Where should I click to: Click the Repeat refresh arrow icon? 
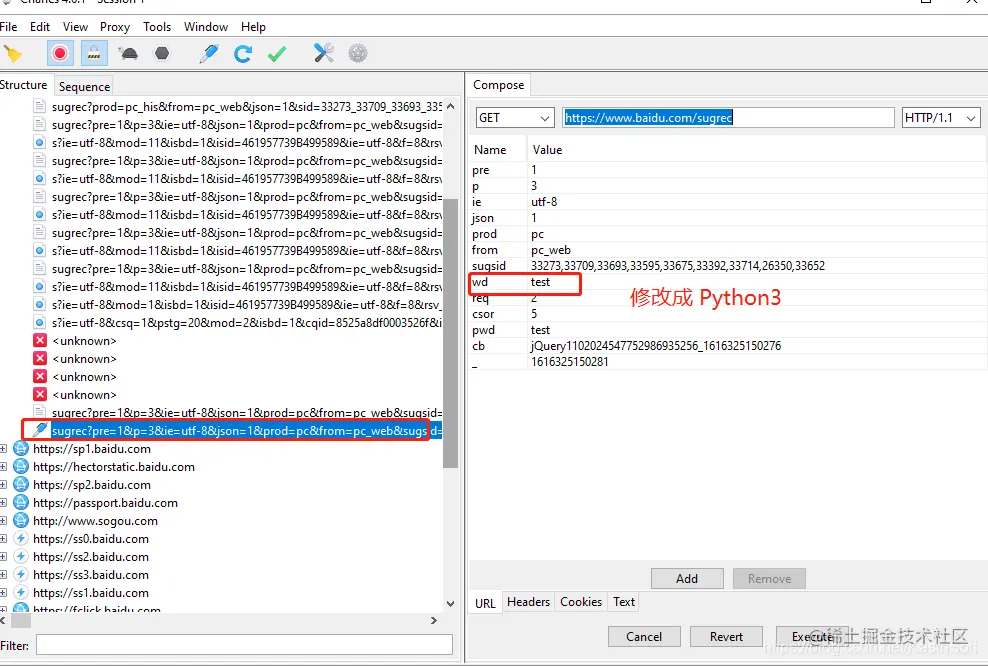243,54
